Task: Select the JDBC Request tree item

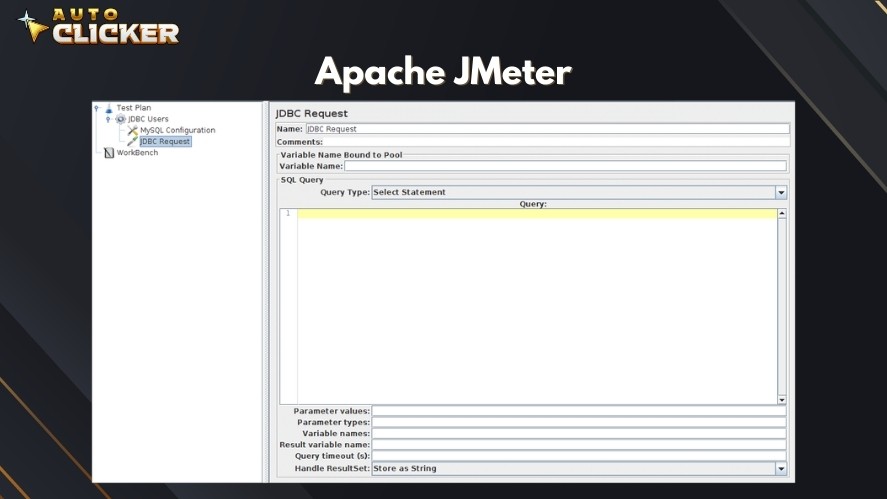Action: (x=165, y=141)
